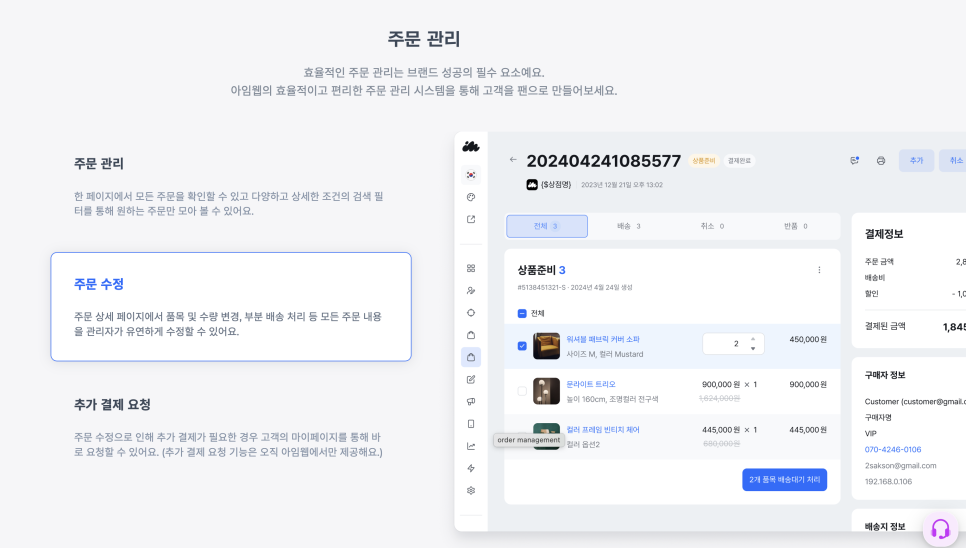The image size is (966, 548).
Task: Click the 결제정보 panel heading
Action: click(x=883, y=234)
